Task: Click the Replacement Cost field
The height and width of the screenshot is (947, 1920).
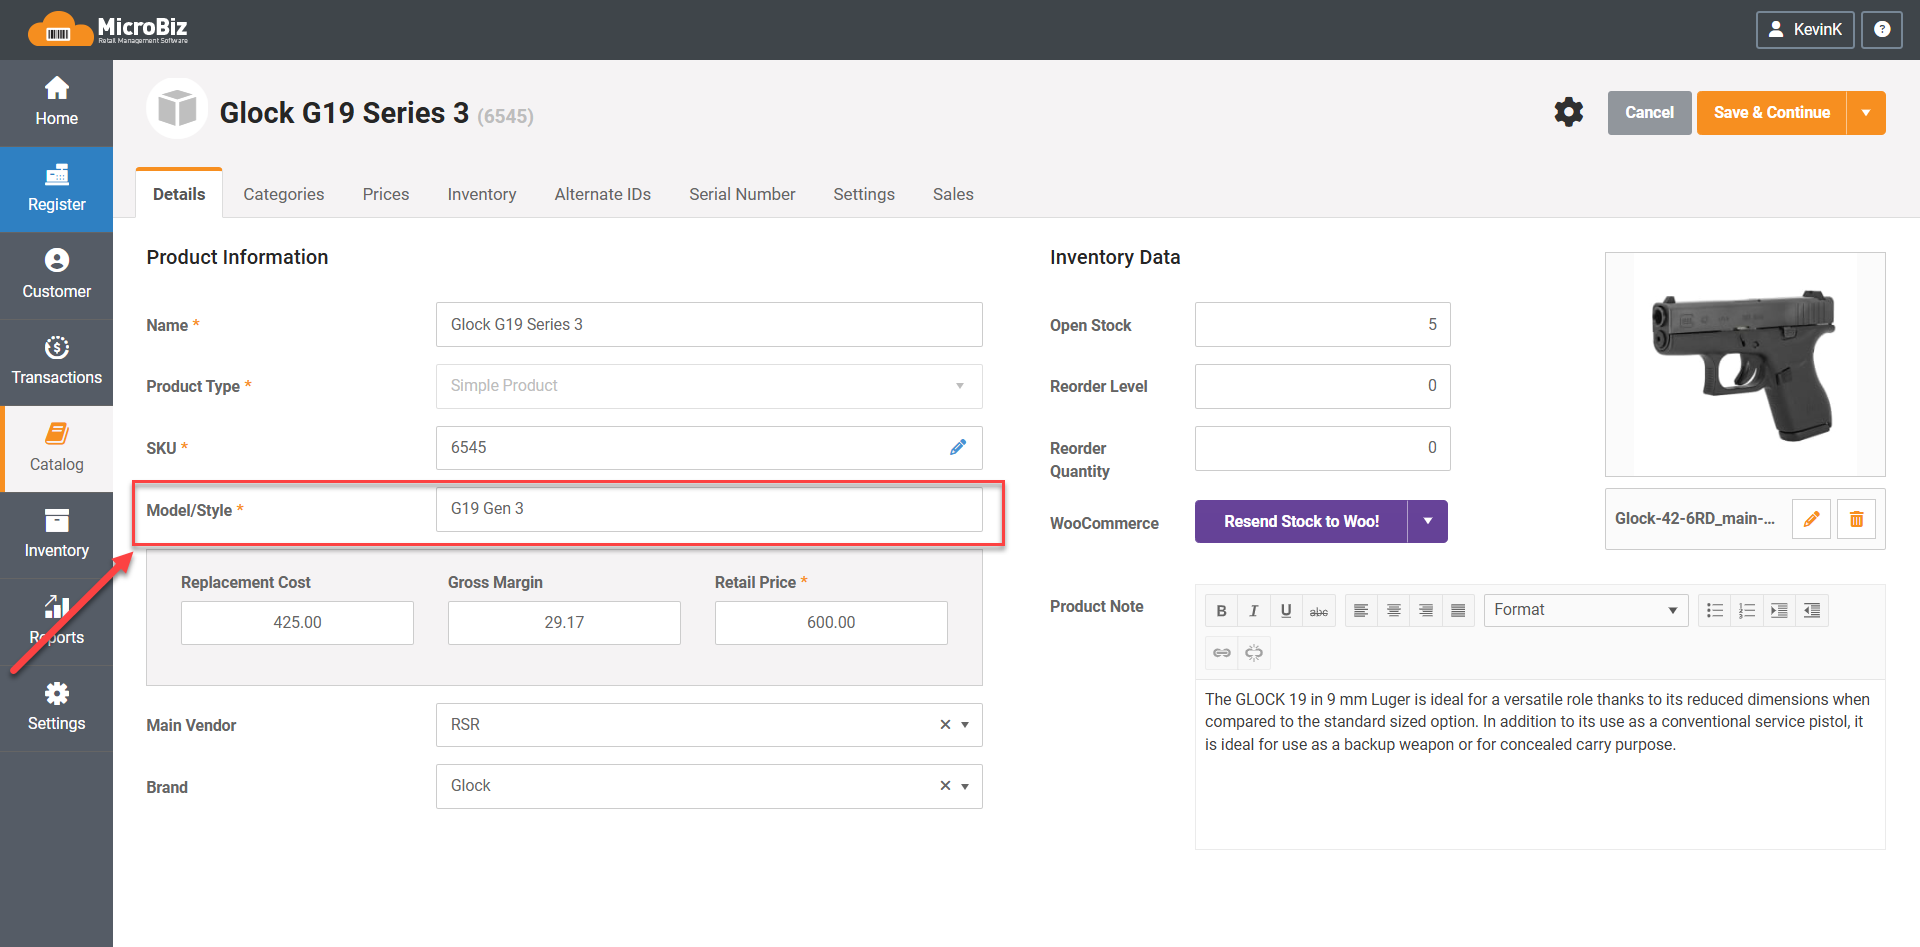Action: 297,622
